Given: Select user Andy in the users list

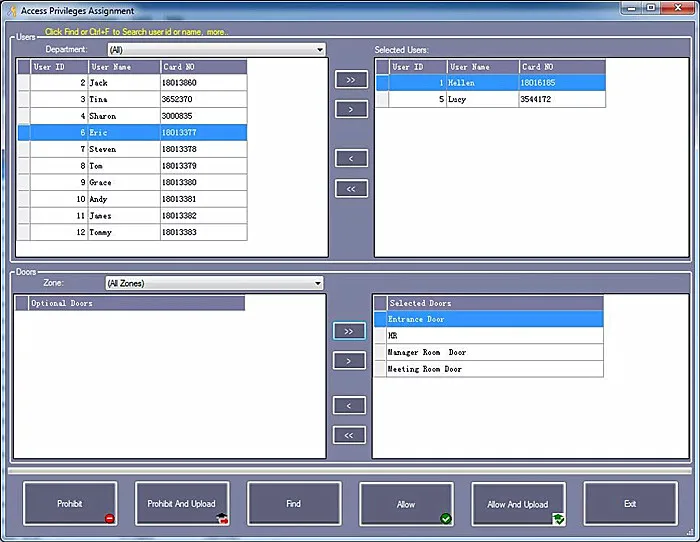Looking at the screenshot, I should tap(133, 199).
